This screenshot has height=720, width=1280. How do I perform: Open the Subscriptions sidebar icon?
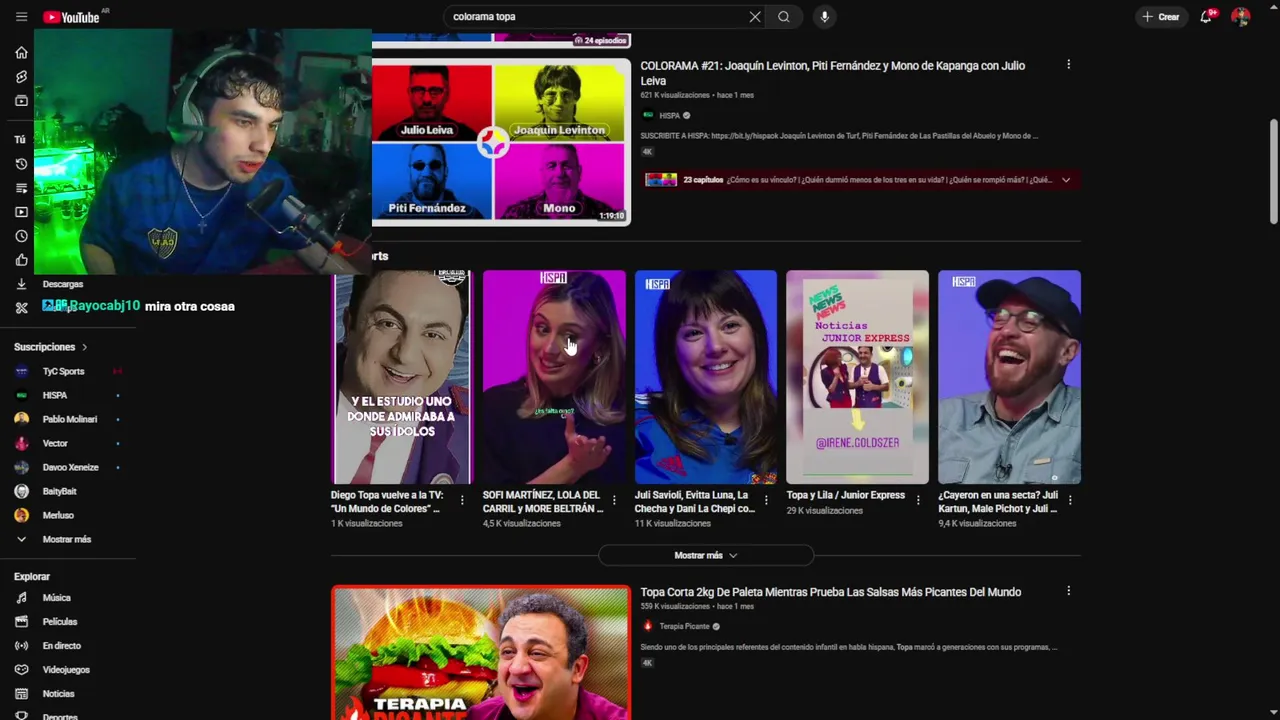click(x=21, y=100)
